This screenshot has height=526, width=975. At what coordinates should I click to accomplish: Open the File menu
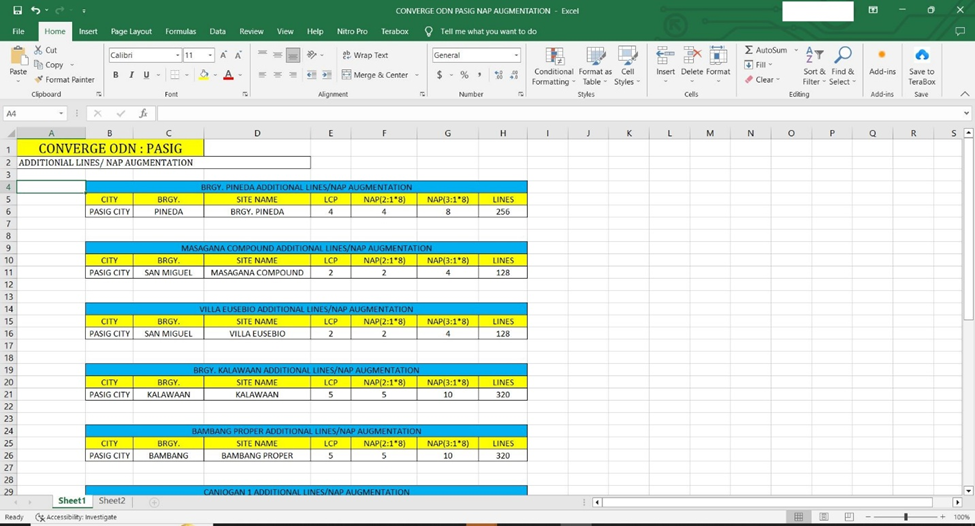pyautogui.click(x=19, y=31)
